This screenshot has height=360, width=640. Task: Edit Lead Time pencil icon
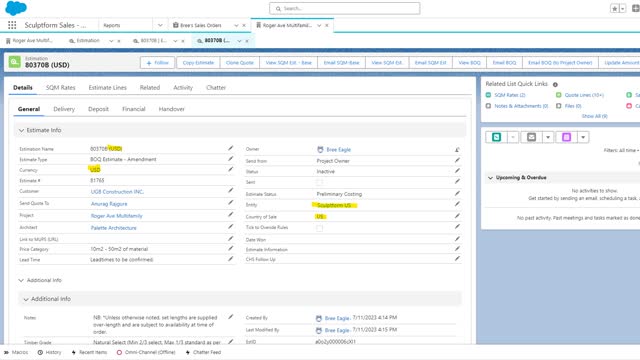click(231, 259)
